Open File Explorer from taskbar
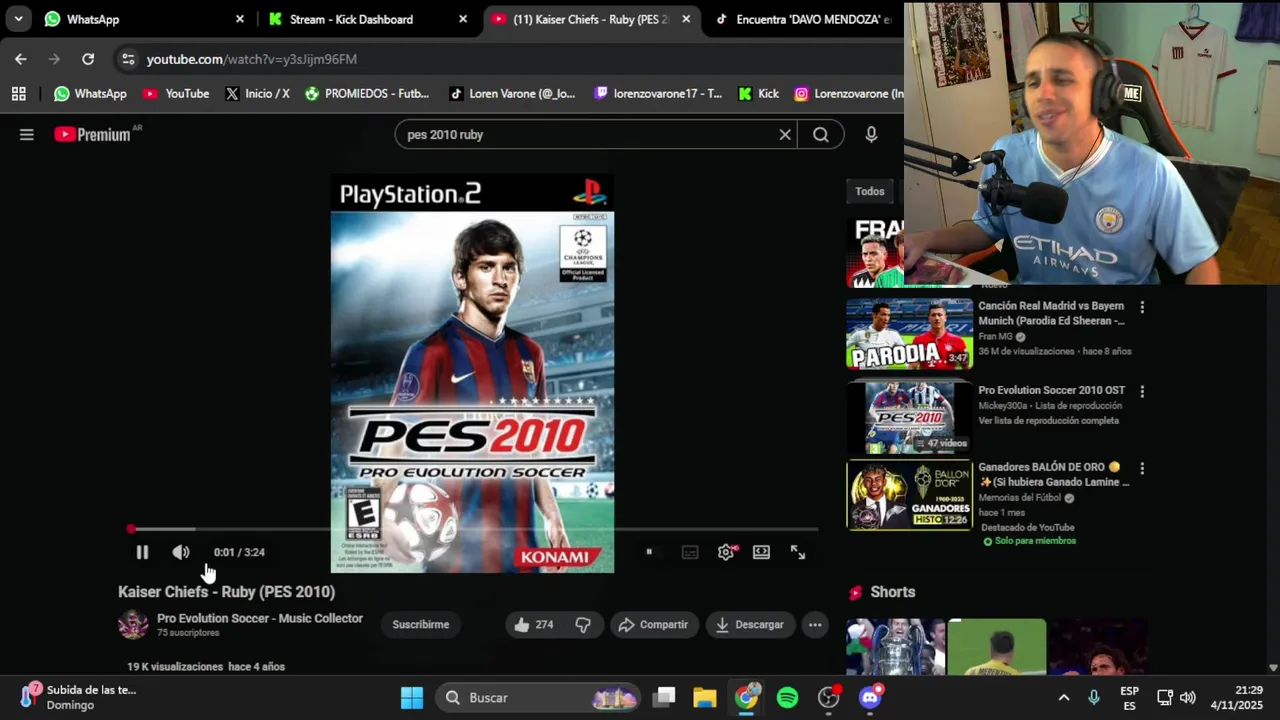The width and height of the screenshot is (1280, 720). click(x=705, y=698)
